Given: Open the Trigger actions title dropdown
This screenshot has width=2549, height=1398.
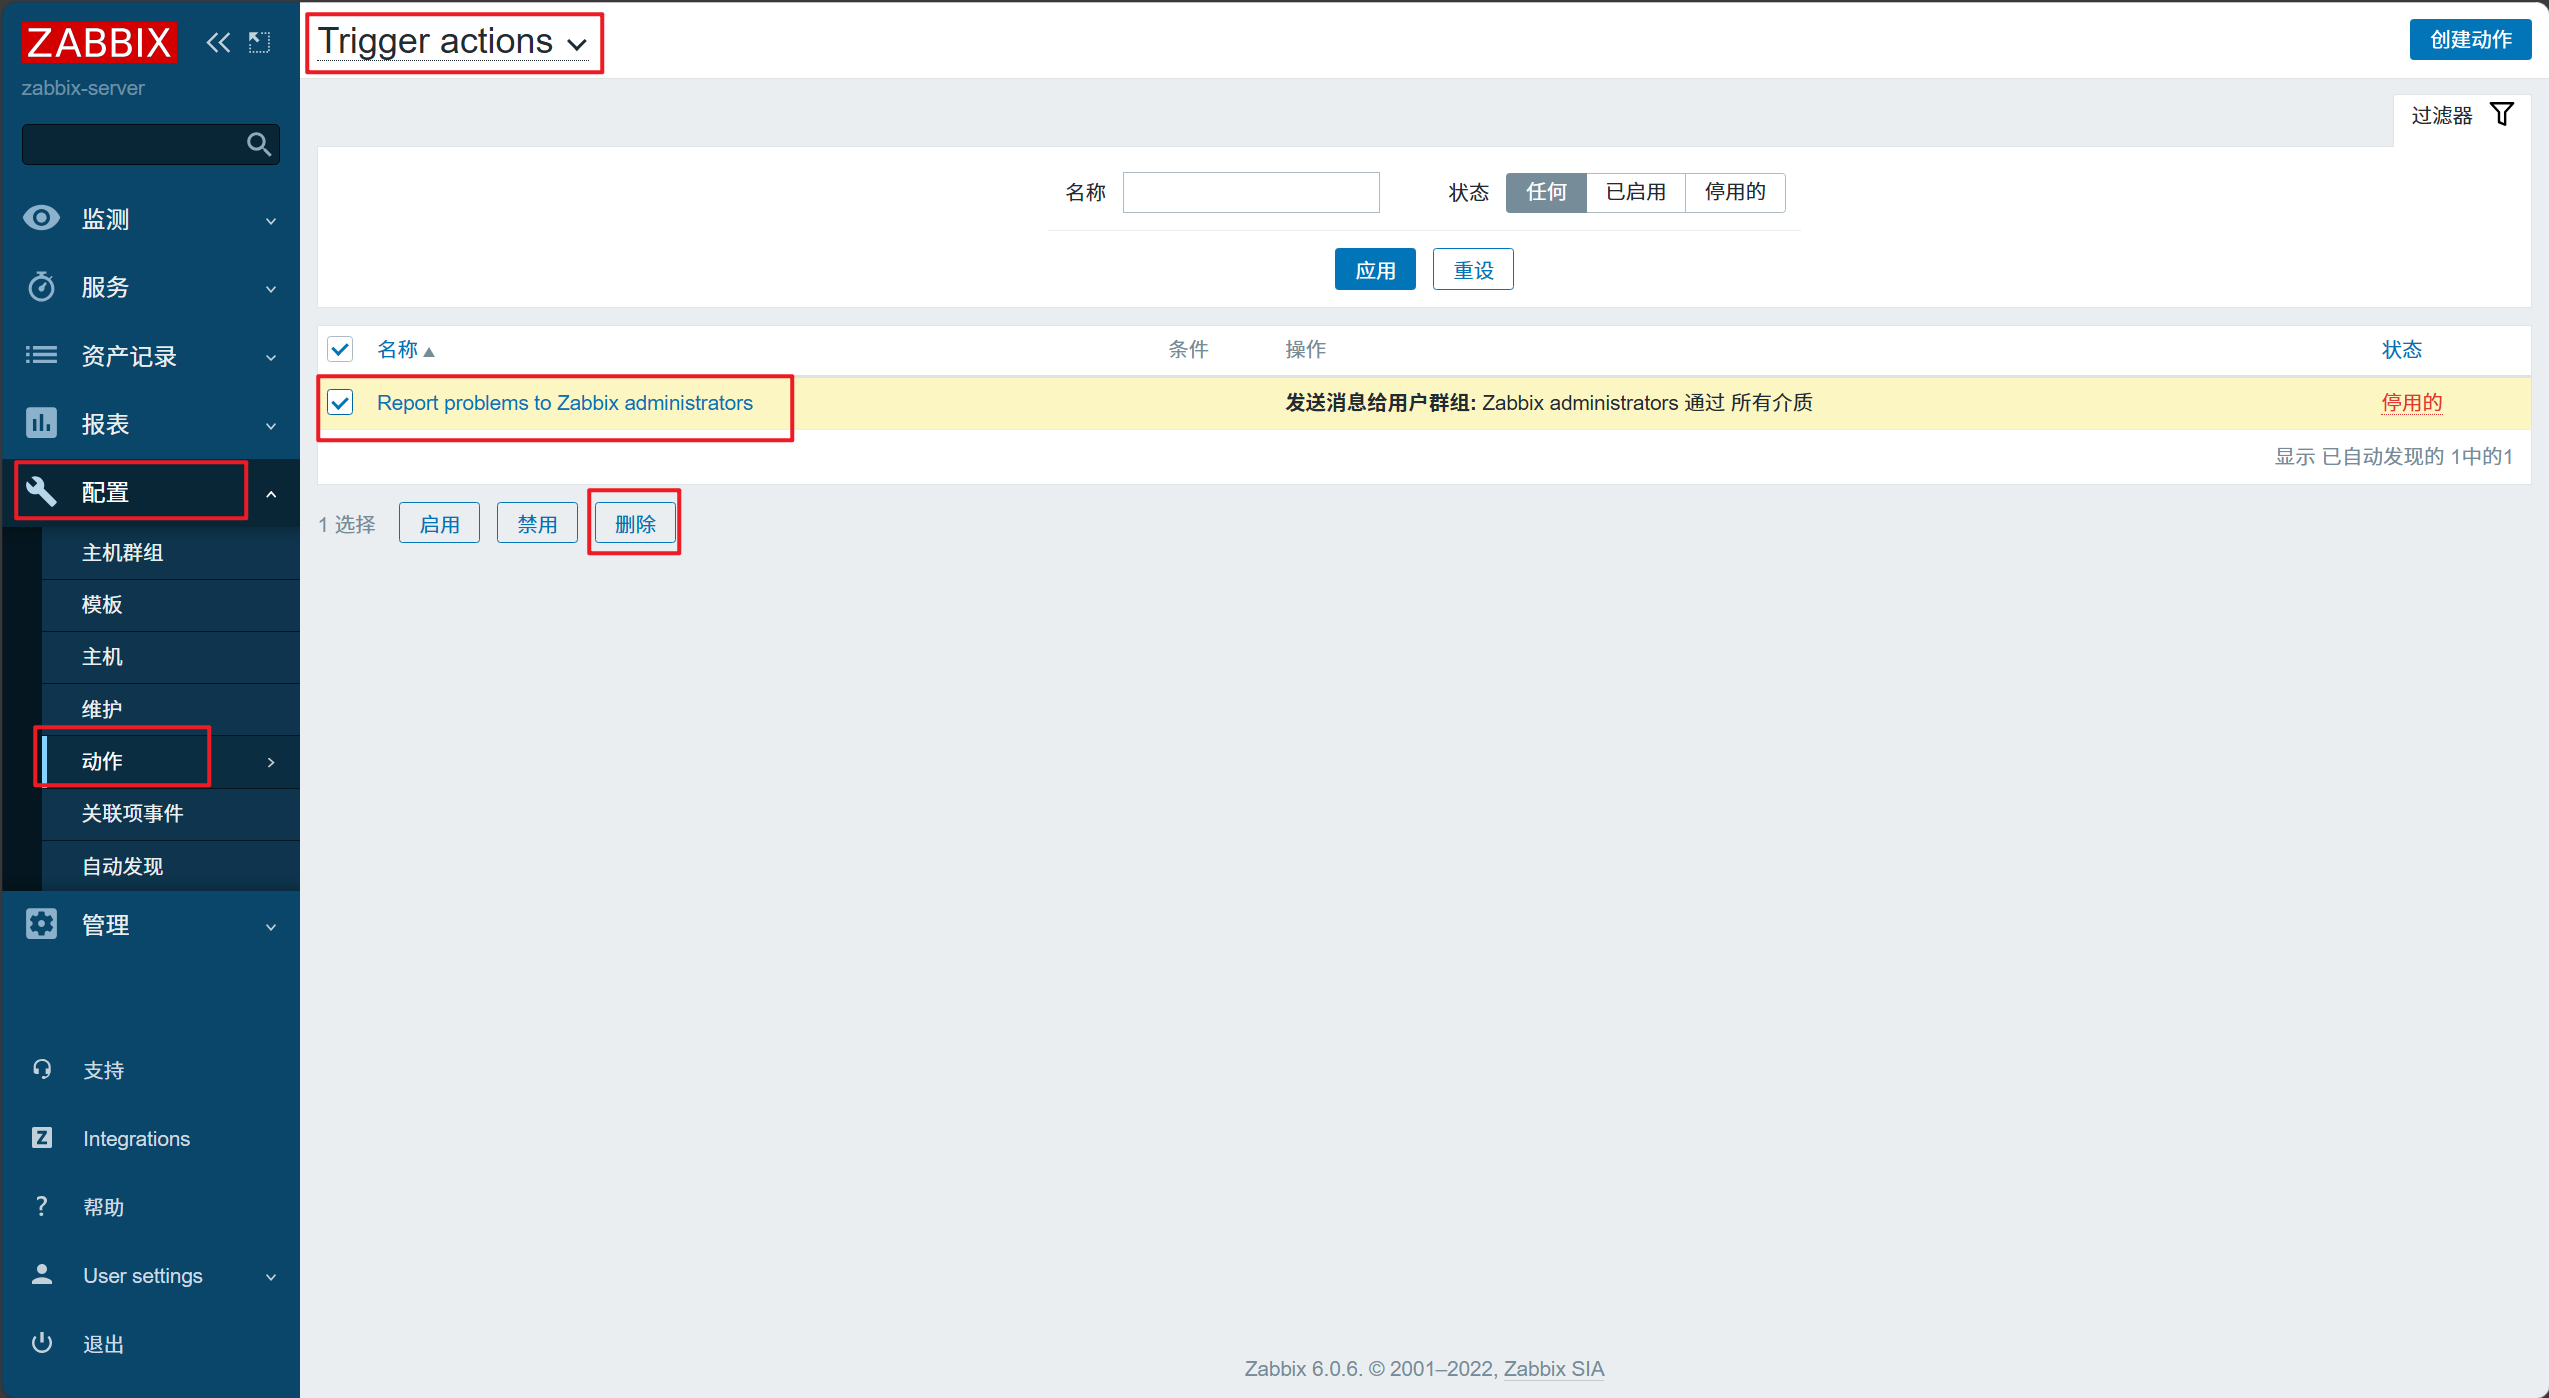Looking at the screenshot, I should coord(452,42).
